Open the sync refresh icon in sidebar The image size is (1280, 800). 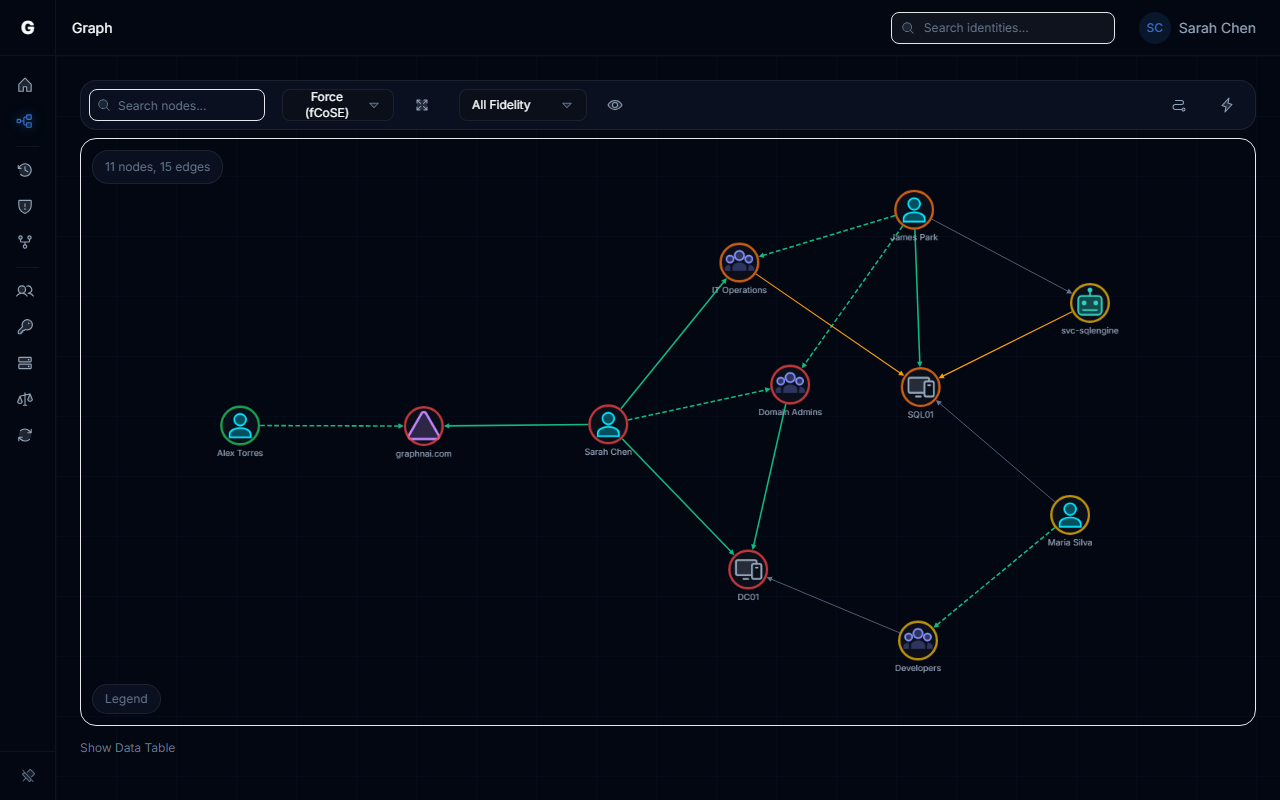[x=25, y=435]
